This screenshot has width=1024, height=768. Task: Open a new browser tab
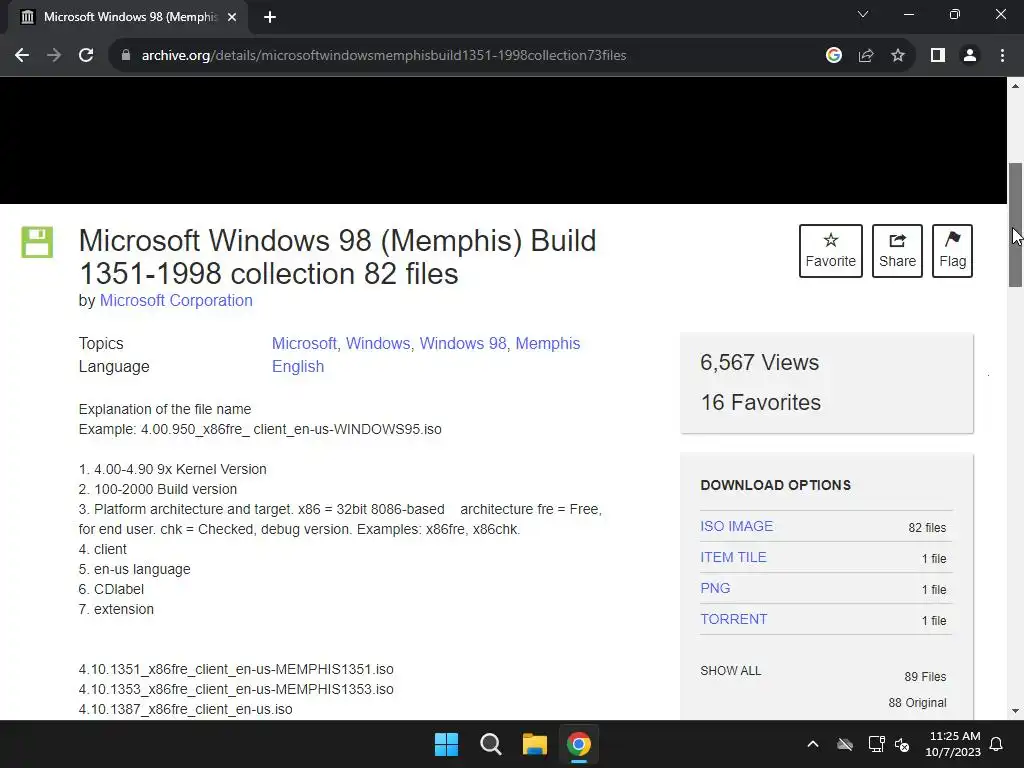pyautogui.click(x=270, y=18)
